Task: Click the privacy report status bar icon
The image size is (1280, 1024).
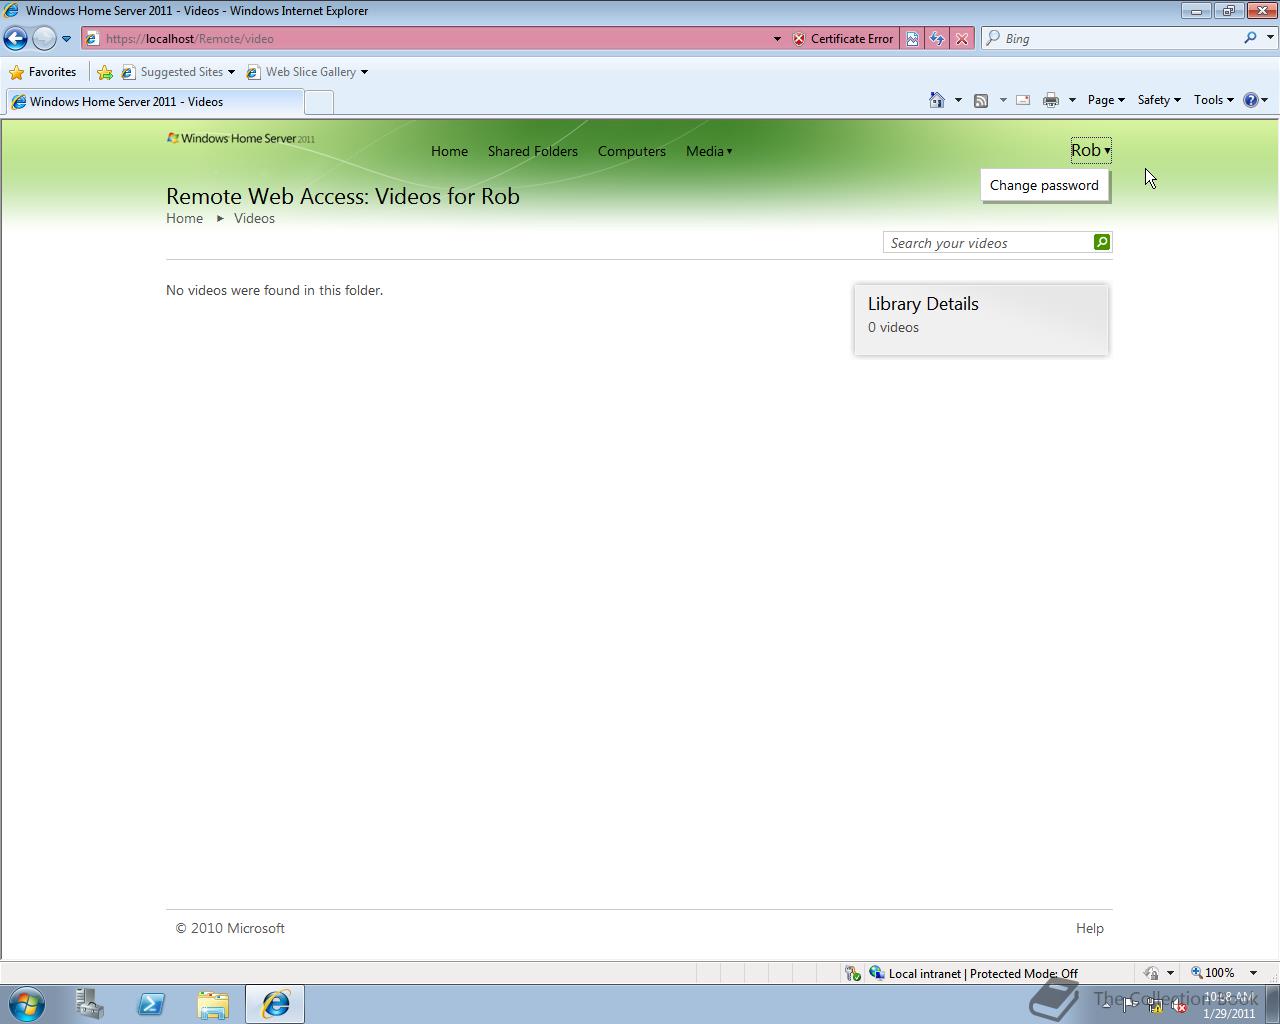Action: [1151, 973]
